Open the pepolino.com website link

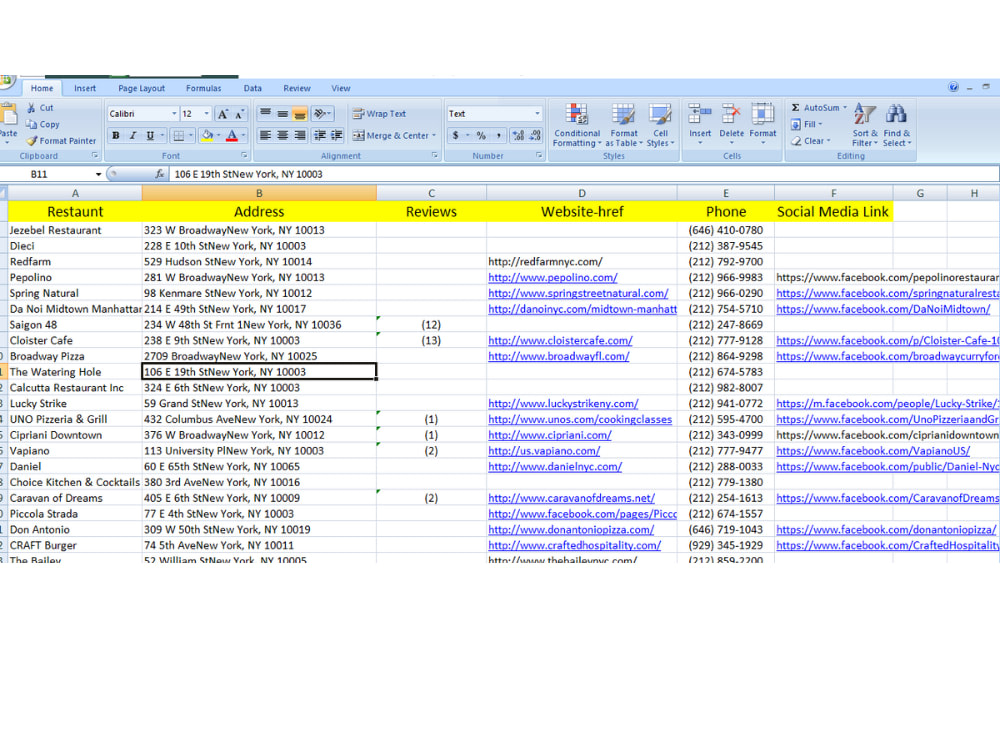[552, 277]
